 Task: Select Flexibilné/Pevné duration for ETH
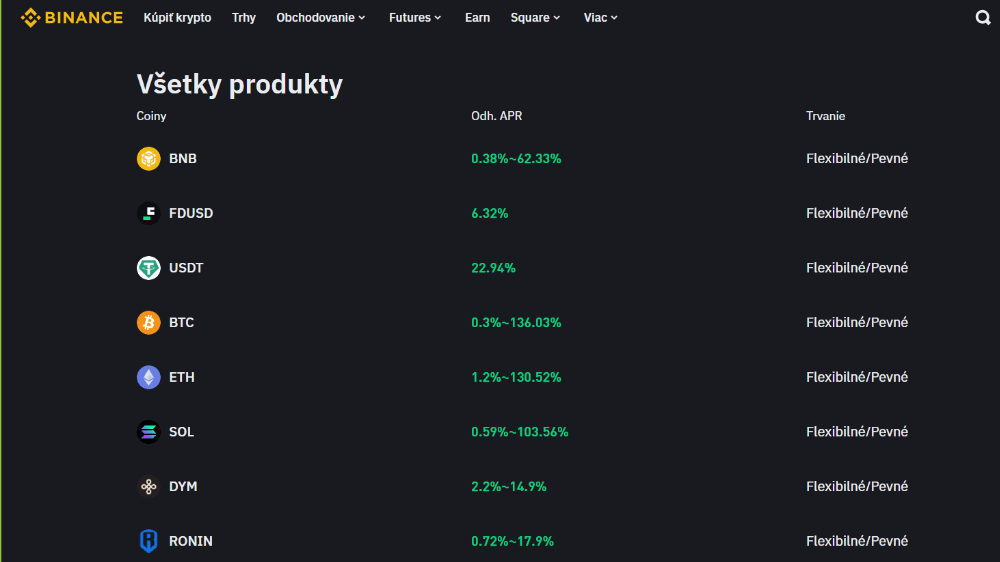pos(857,377)
